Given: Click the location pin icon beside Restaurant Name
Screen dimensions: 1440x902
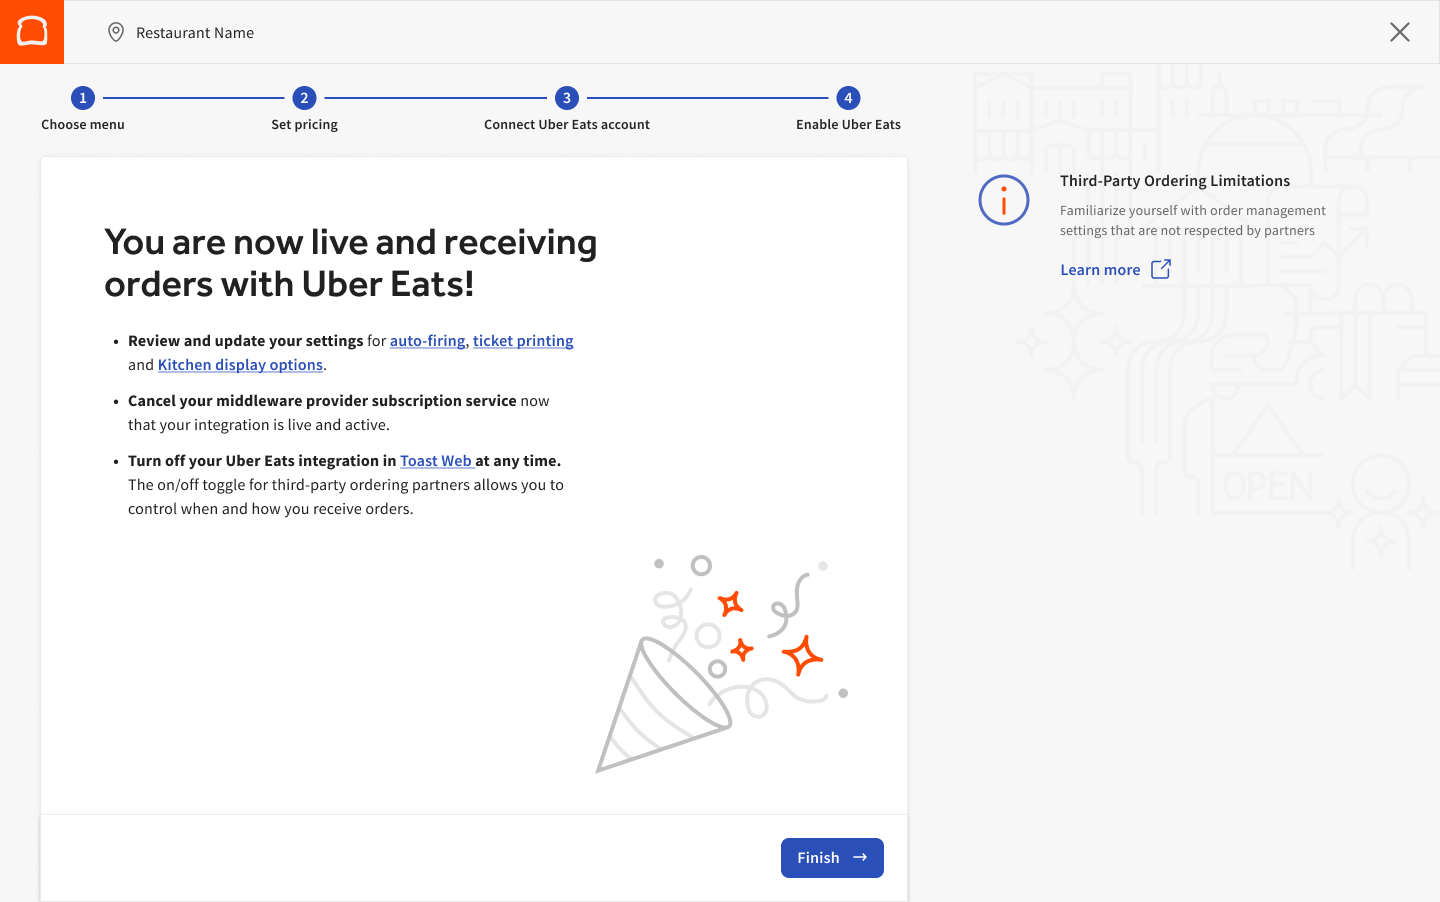Looking at the screenshot, I should [115, 31].
